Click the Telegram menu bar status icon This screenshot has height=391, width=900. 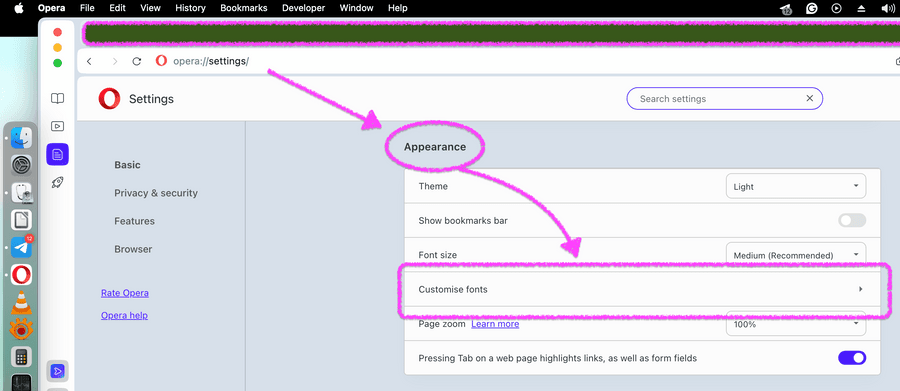(786, 9)
